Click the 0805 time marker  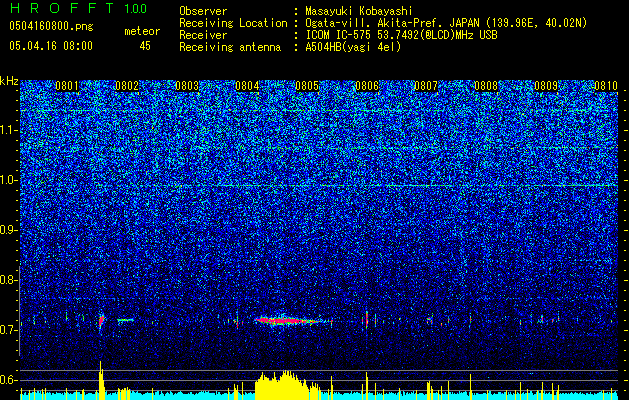click(x=307, y=86)
